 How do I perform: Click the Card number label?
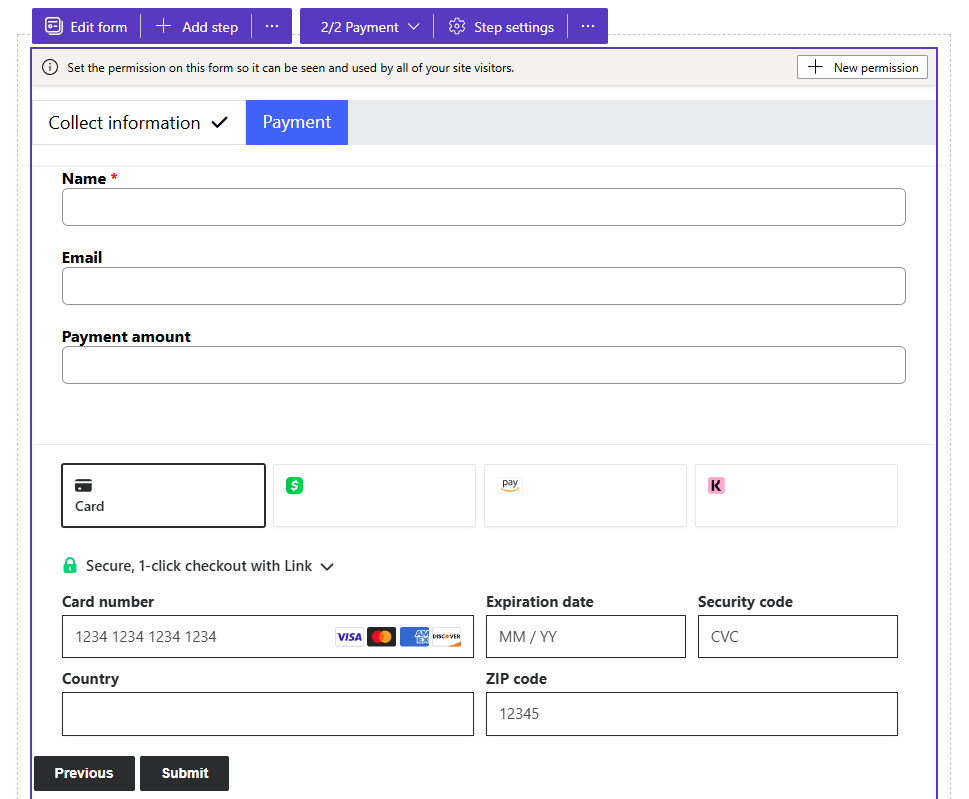click(108, 602)
